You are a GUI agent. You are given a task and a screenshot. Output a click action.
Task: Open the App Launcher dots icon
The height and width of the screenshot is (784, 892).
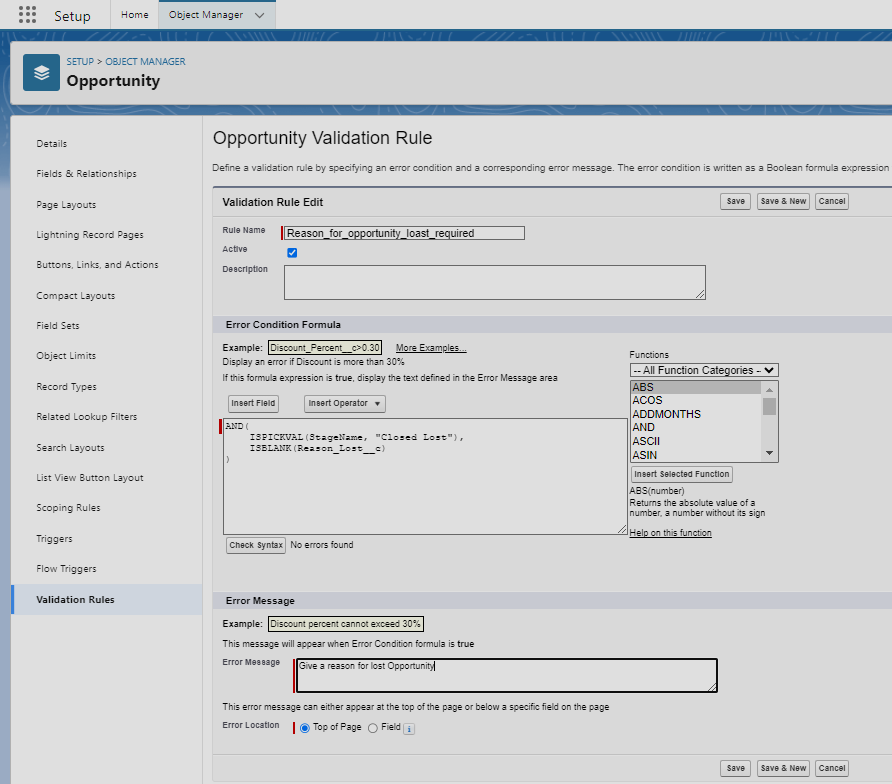pos(27,15)
